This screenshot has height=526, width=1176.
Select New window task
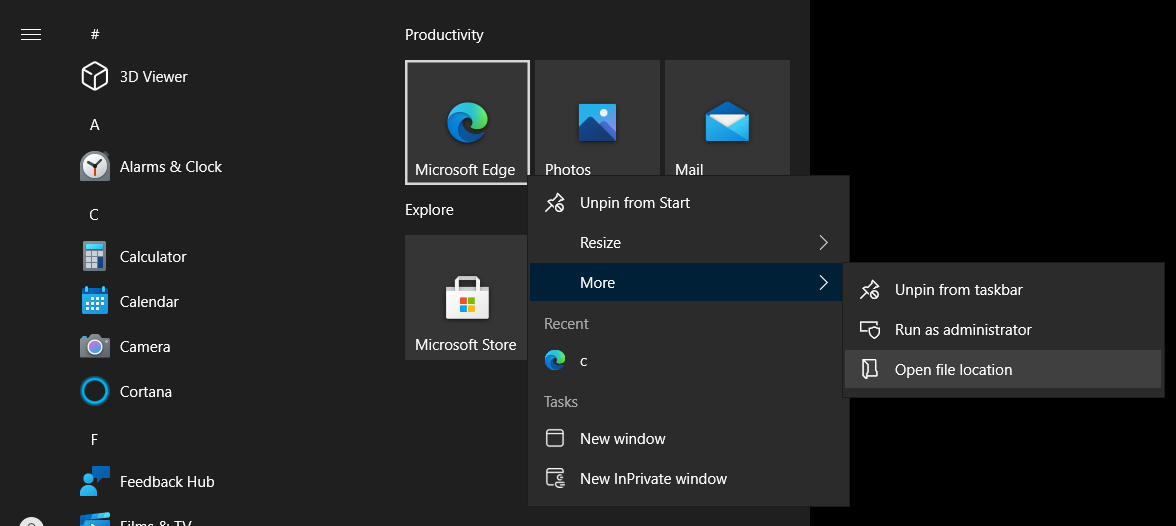688,438
